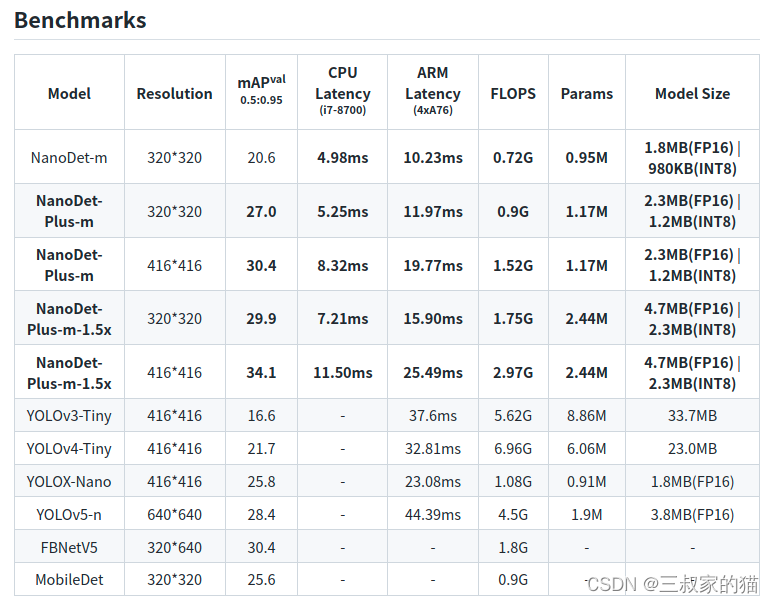Click the "YOLOv4-Tiny" model name cell
774x603 pixels.
[69, 449]
